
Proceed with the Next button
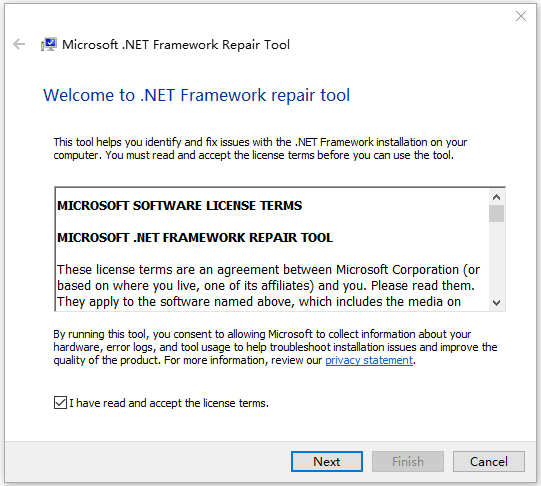point(327,461)
